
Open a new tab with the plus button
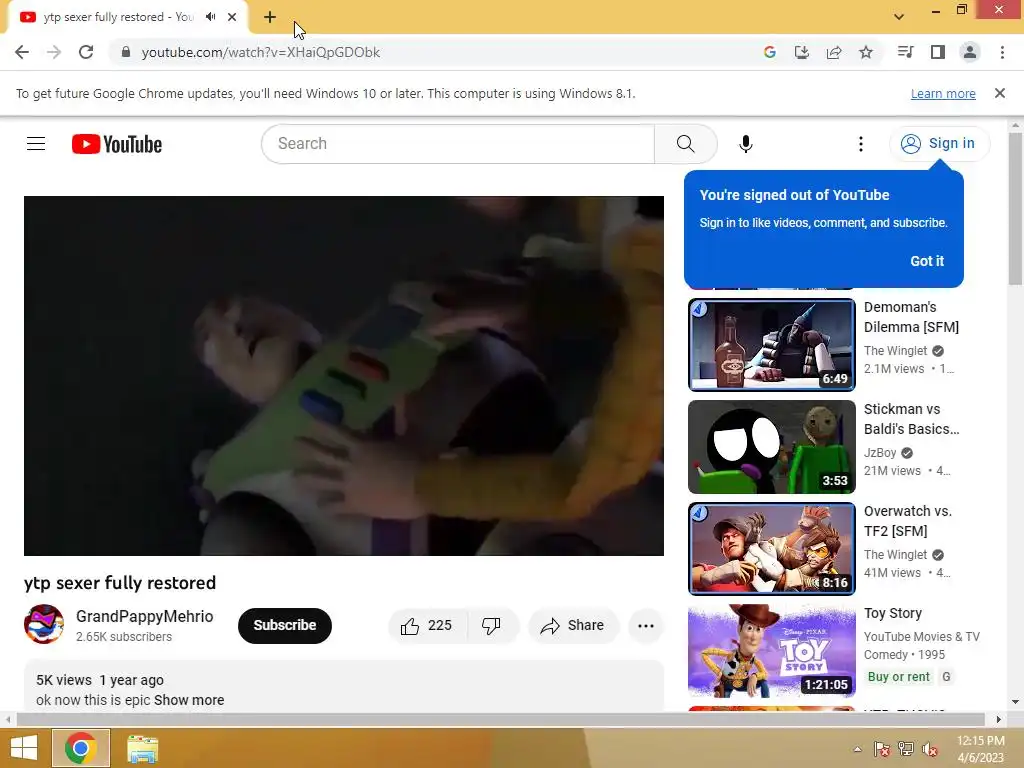[270, 17]
